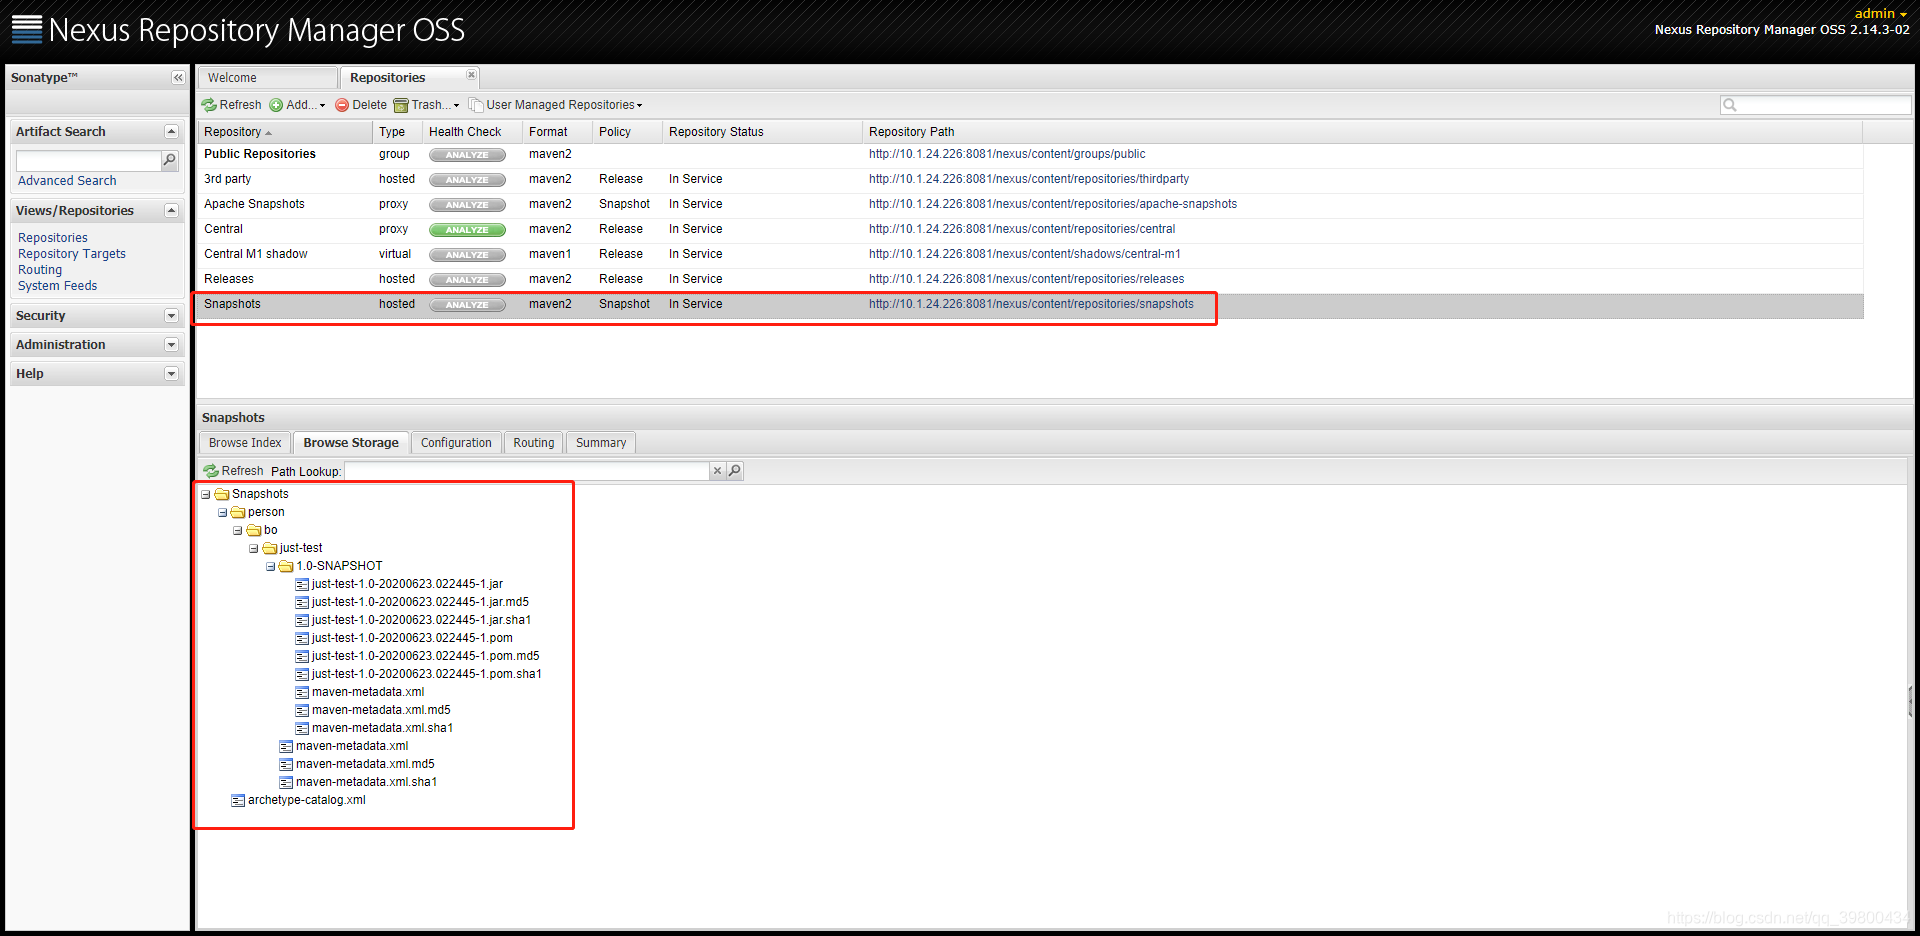The image size is (1920, 936).
Task: Select just-test-1.0-20200623.022445-1.jar file
Action: click(x=407, y=584)
